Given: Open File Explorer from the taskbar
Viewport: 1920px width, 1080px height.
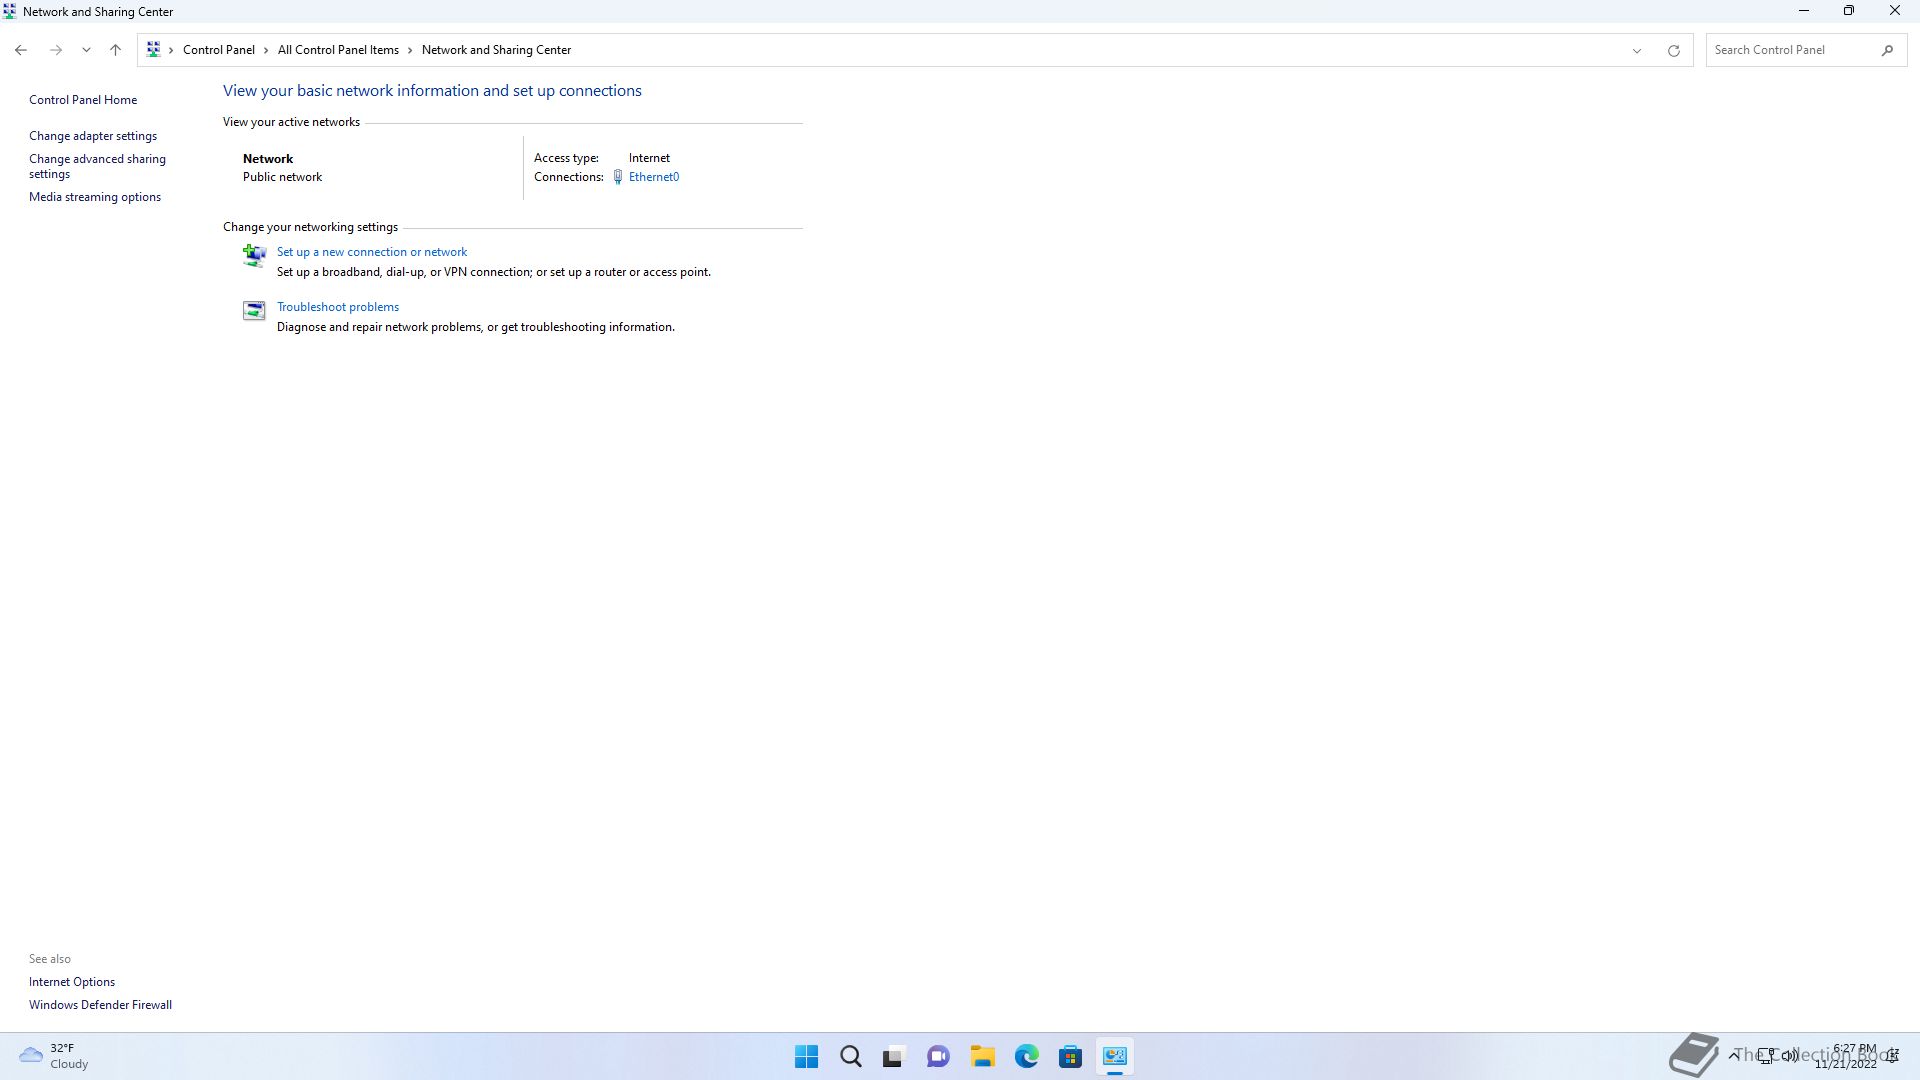Looking at the screenshot, I should click(x=983, y=1056).
